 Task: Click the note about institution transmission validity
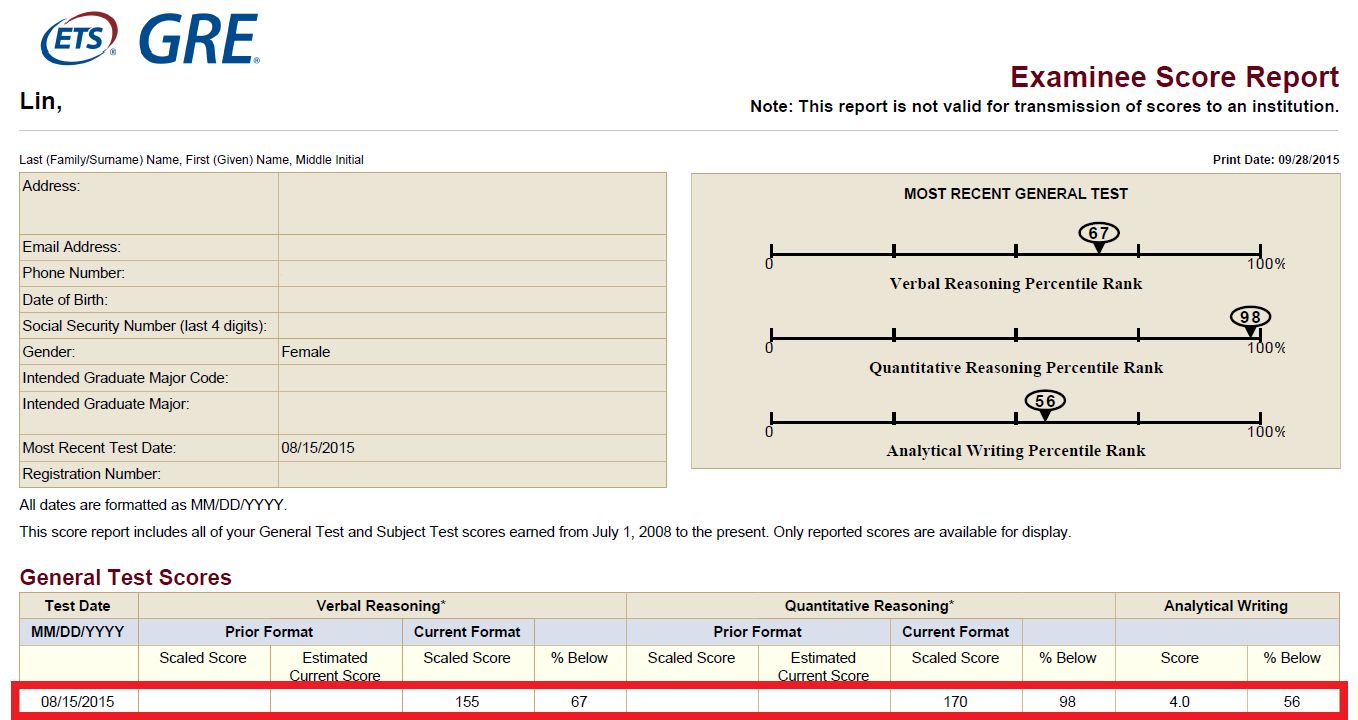1044,106
